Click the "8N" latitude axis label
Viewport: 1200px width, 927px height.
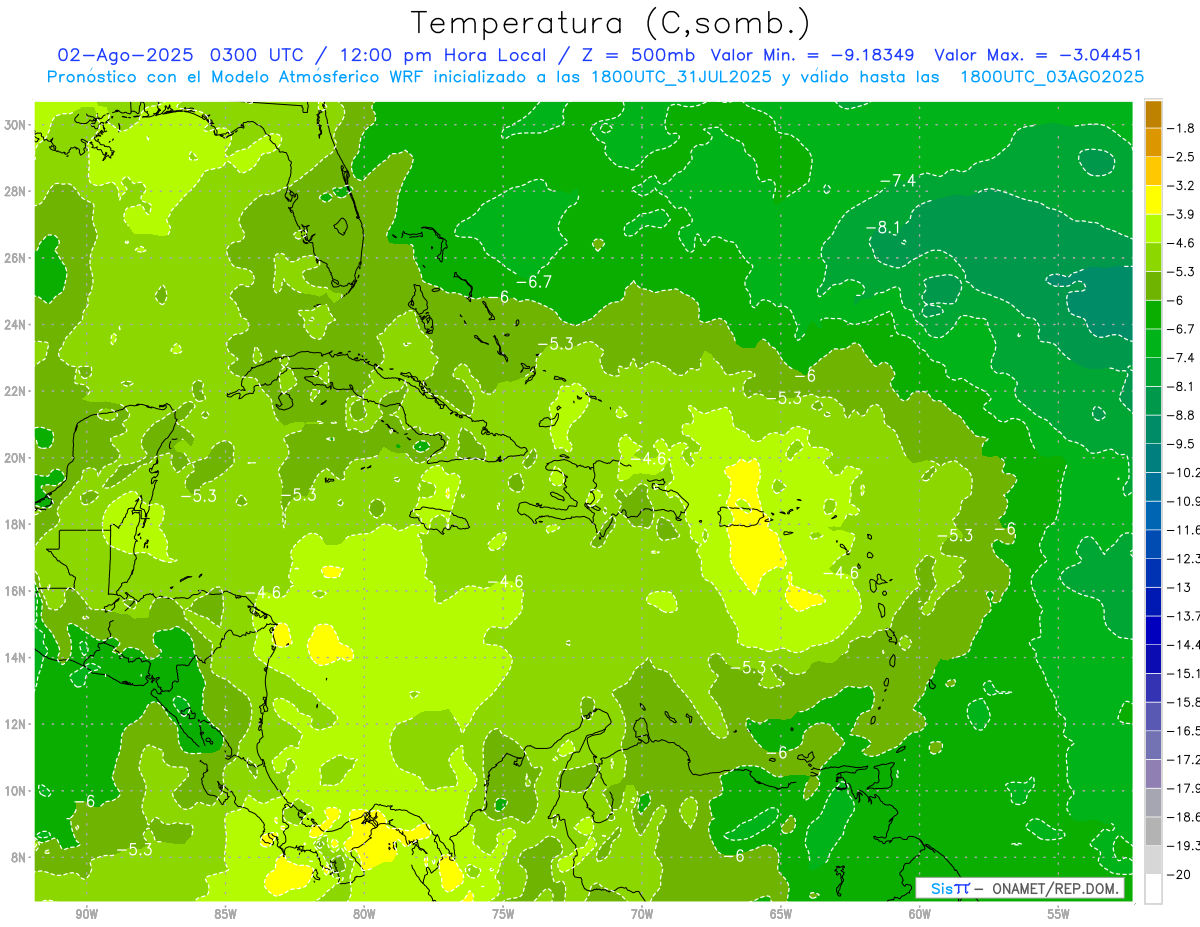[20, 857]
